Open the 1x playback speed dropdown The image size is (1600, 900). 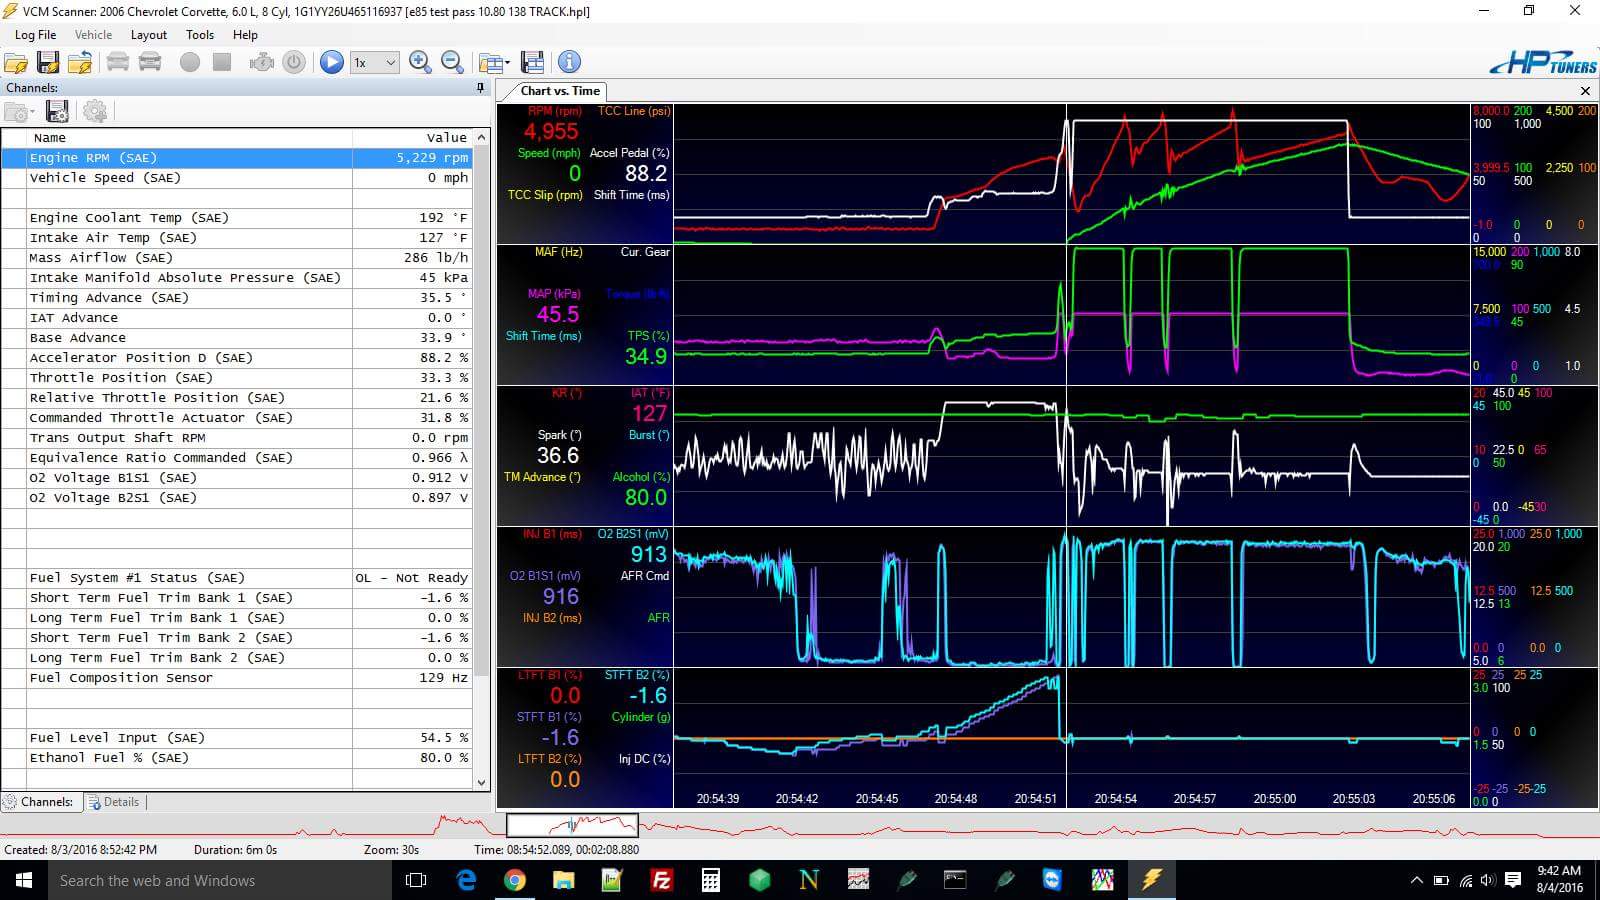click(x=374, y=62)
